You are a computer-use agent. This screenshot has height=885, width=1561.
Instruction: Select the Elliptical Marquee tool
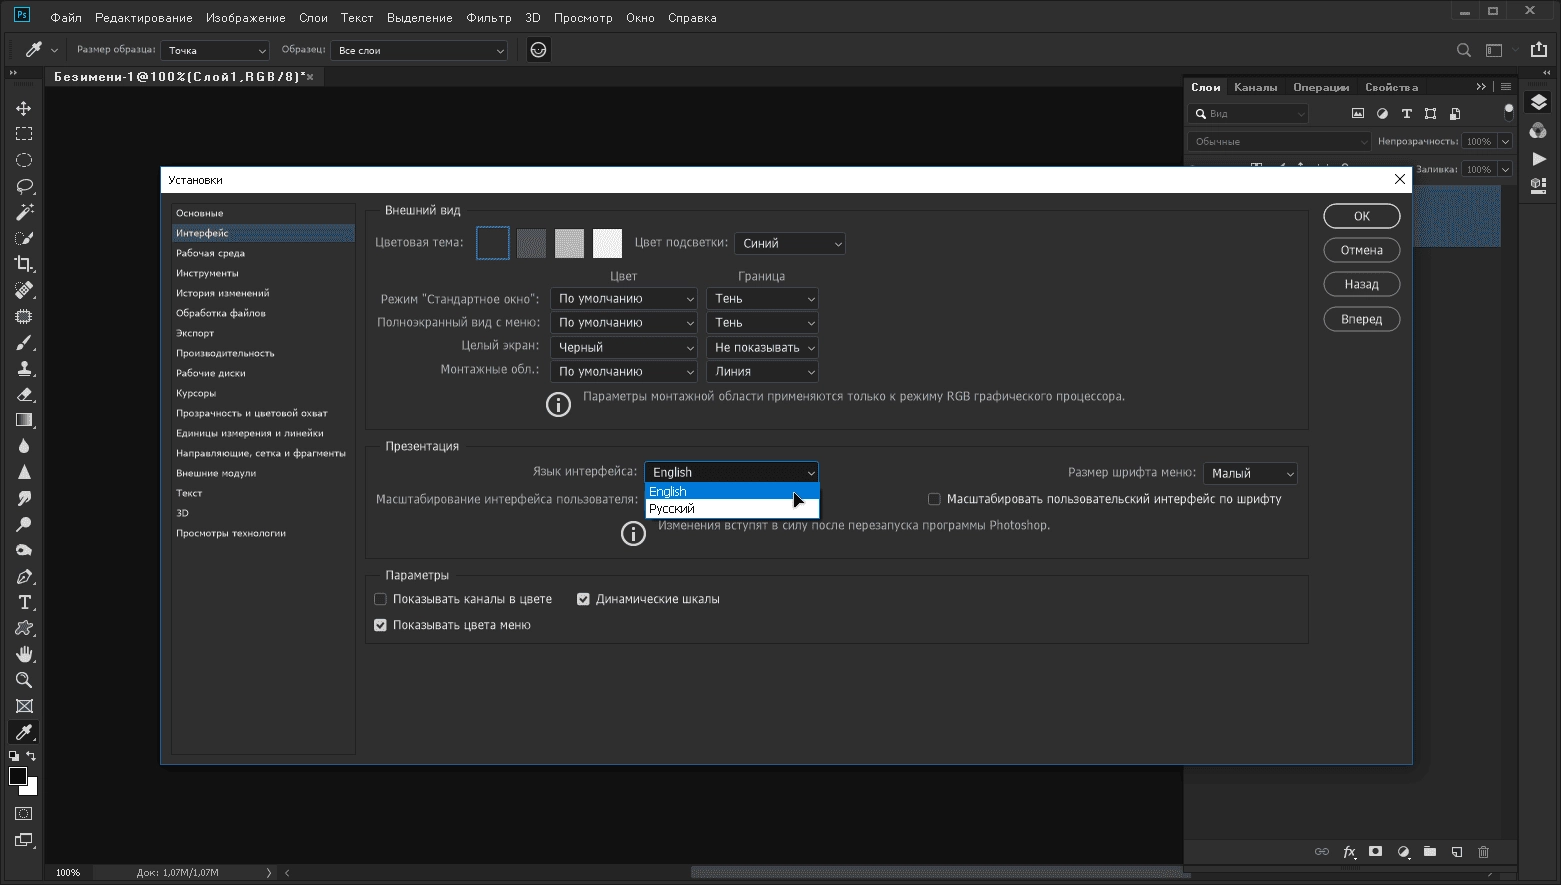[24, 160]
